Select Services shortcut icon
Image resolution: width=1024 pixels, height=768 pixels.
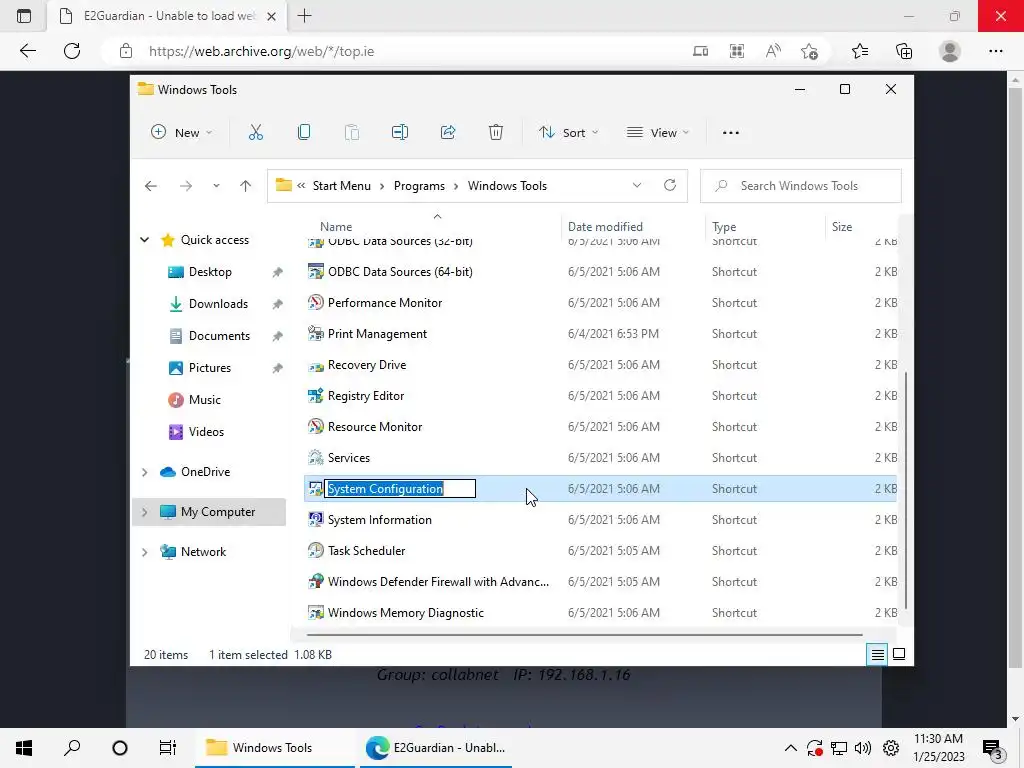pos(316,457)
